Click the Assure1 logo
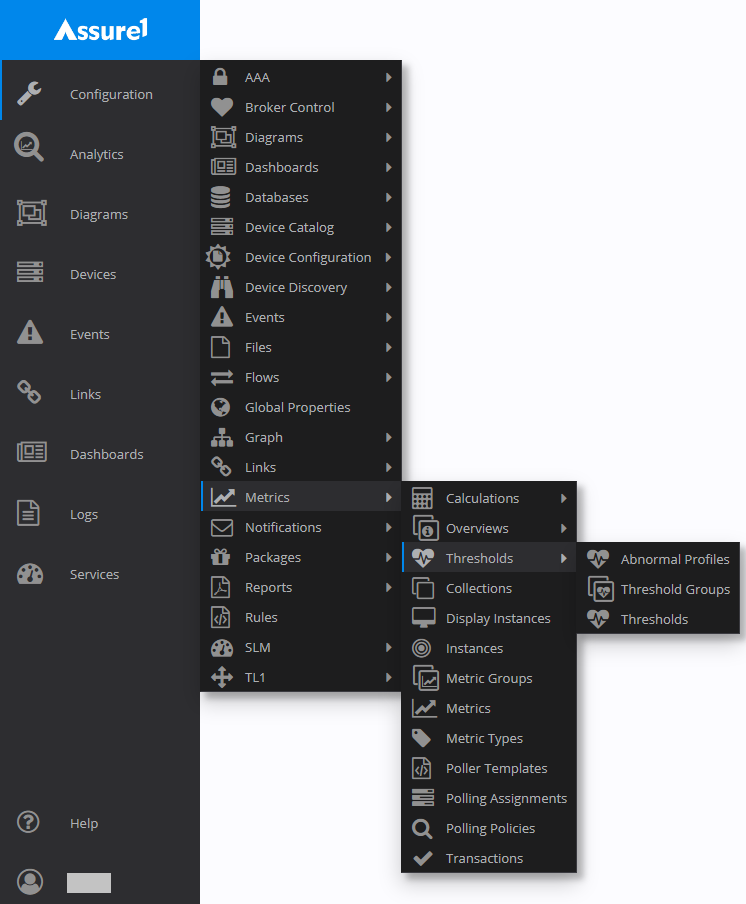Image resolution: width=746 pixels, height=904 pixels. click(x=101, y=29)
